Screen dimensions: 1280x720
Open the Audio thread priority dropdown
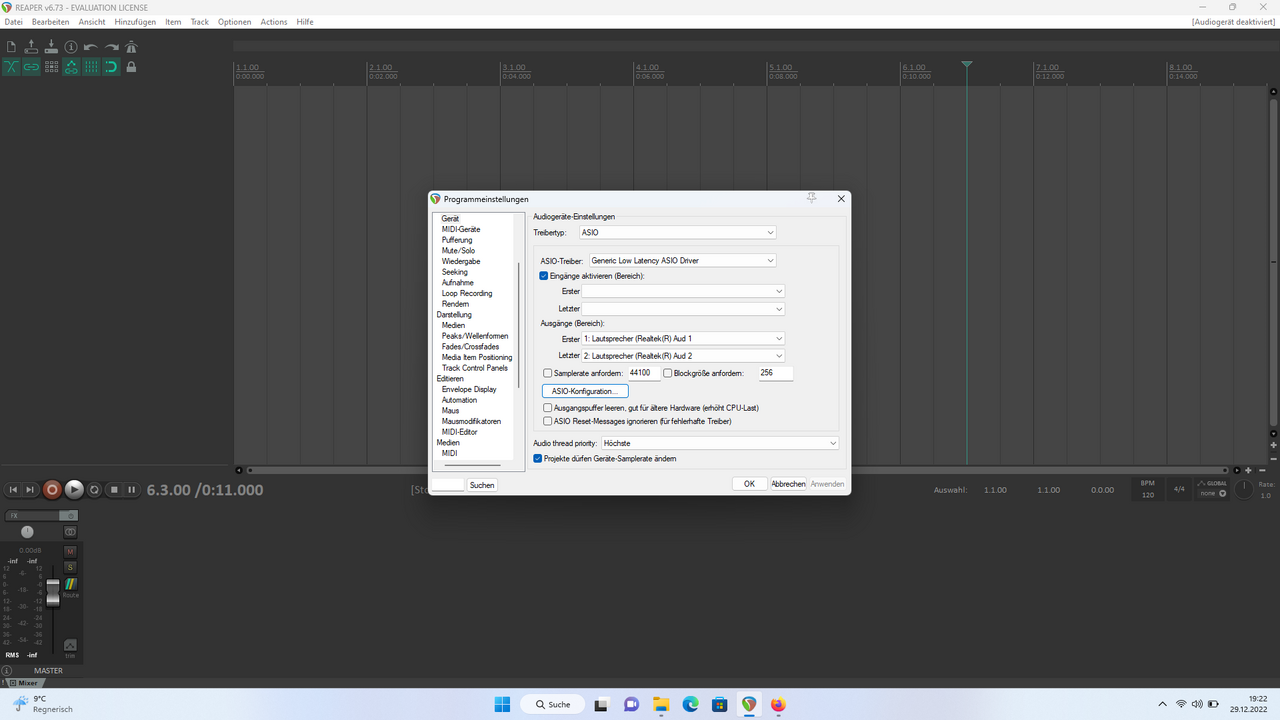tap(719, 443)
